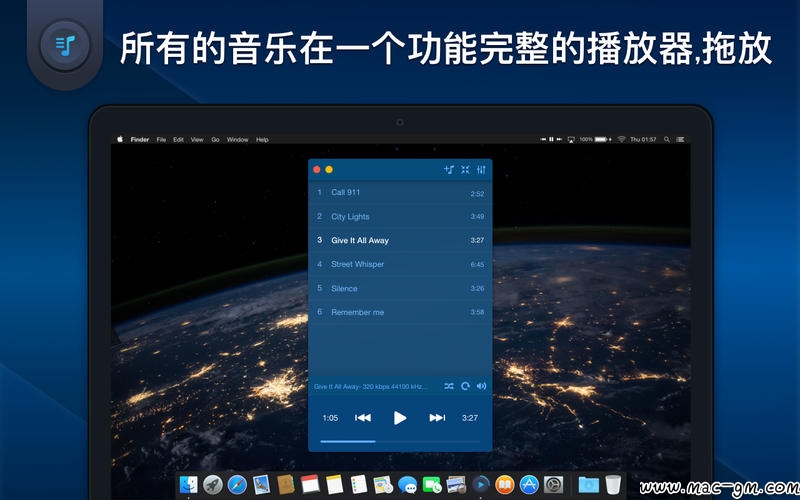Open the Help menu
Screen dimensions: 800x500
(x=262, y=139)
